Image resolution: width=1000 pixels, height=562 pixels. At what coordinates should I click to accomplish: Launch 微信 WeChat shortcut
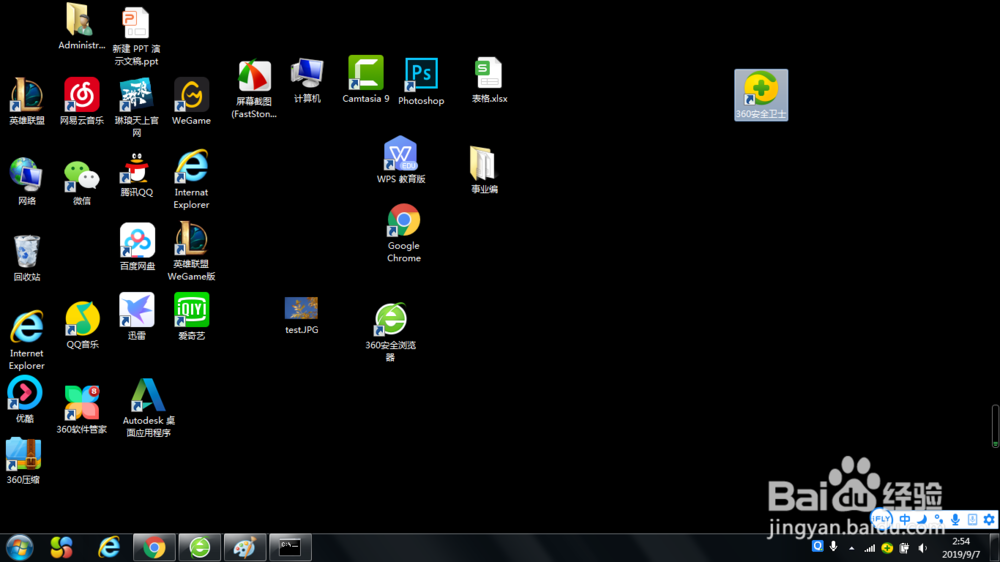pyautogui.click(x=82, y=182)
